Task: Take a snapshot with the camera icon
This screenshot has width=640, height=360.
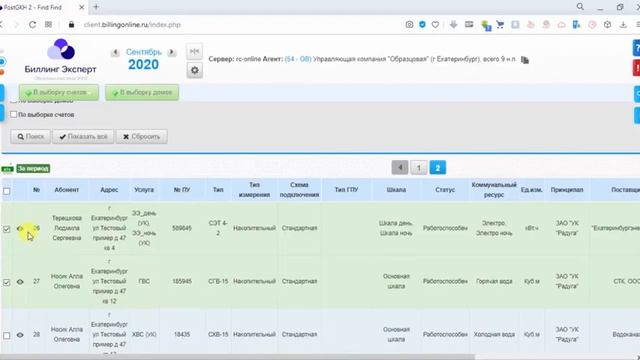Action: coord(409,24)
